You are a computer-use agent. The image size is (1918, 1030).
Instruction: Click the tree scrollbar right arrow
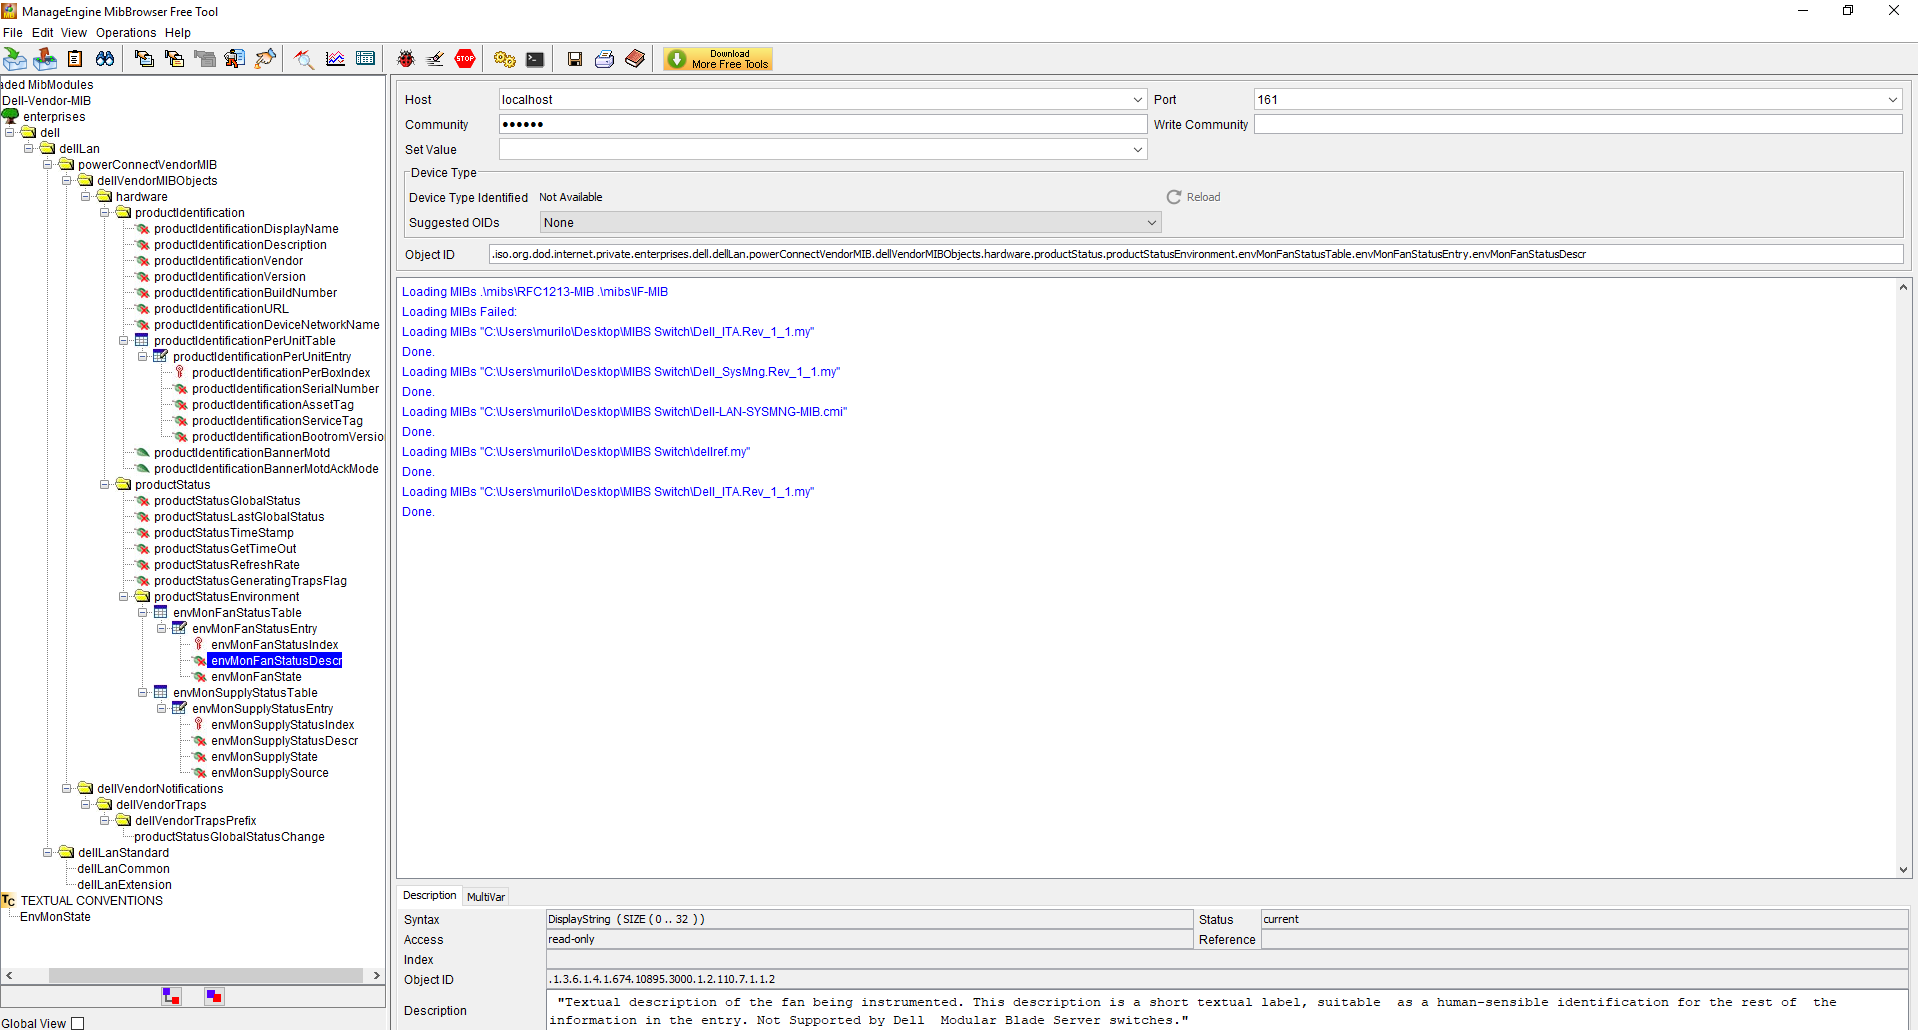pos(376,975)
